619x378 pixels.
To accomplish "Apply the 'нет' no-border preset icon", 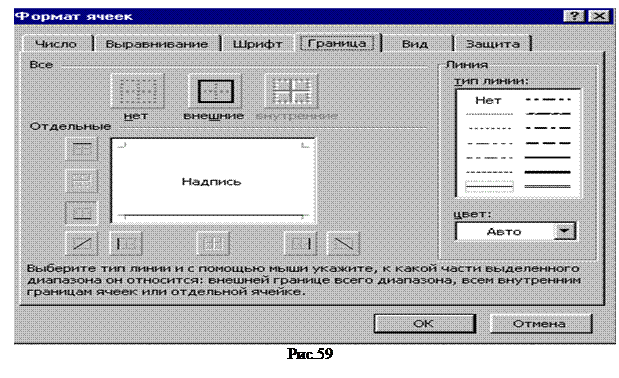I will (x=137, y=91).
